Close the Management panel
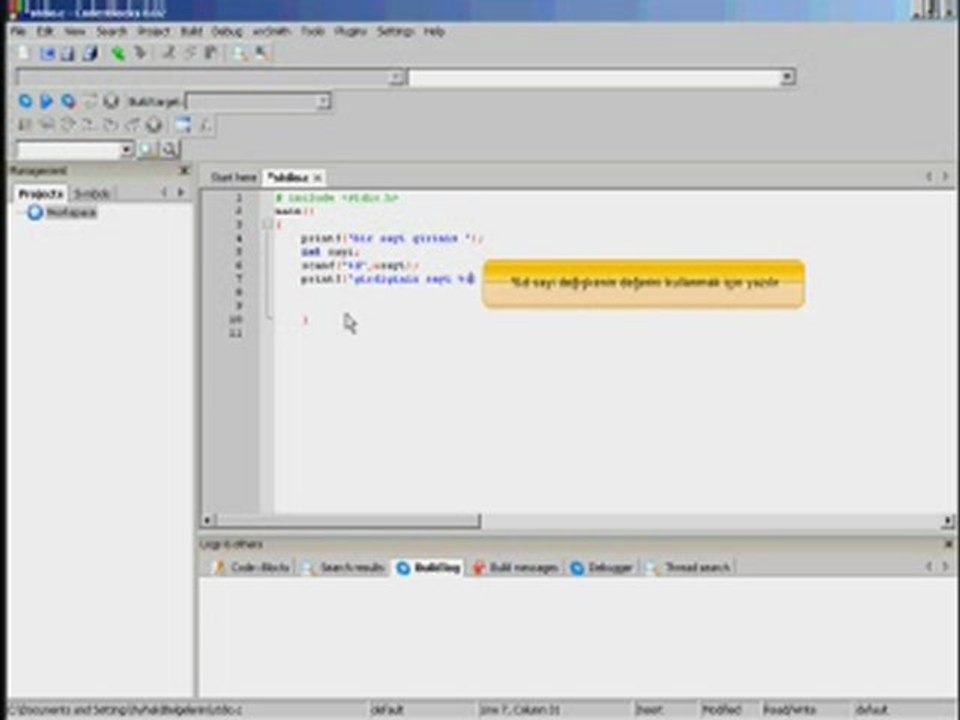 184,171
